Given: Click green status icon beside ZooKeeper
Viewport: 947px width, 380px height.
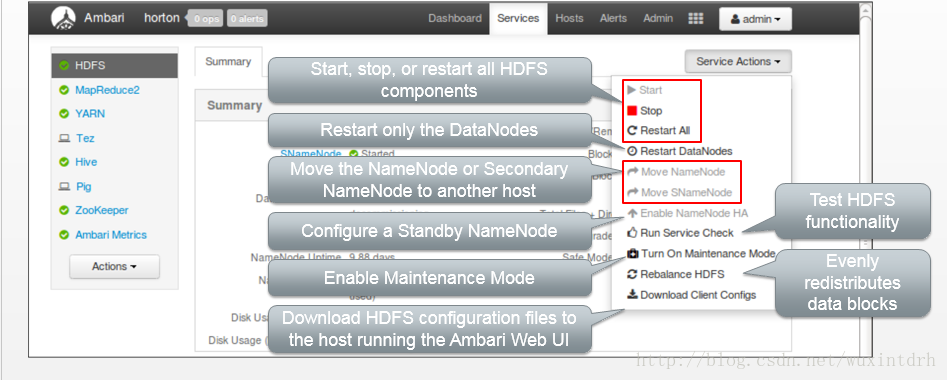Looking at the screenshot, I should pos(63,210).
